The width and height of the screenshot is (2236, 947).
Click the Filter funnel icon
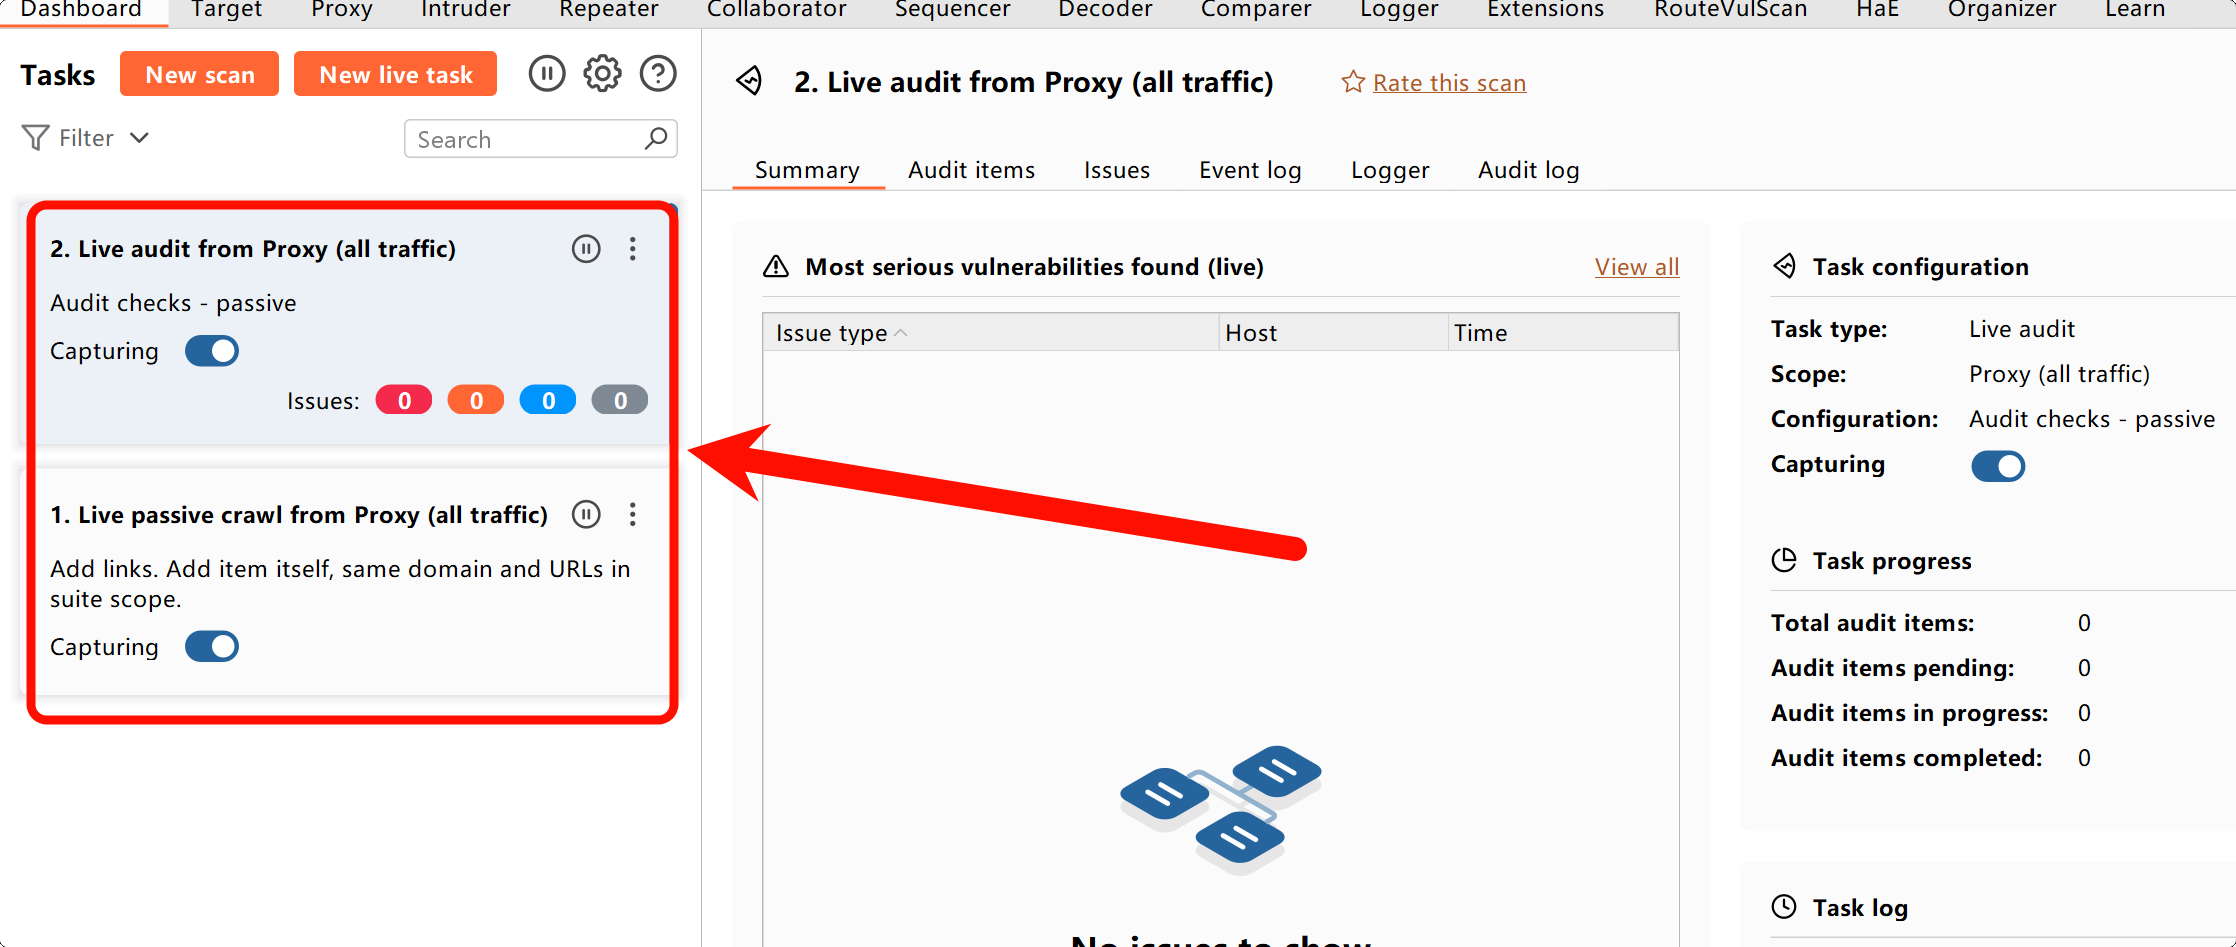35,138
